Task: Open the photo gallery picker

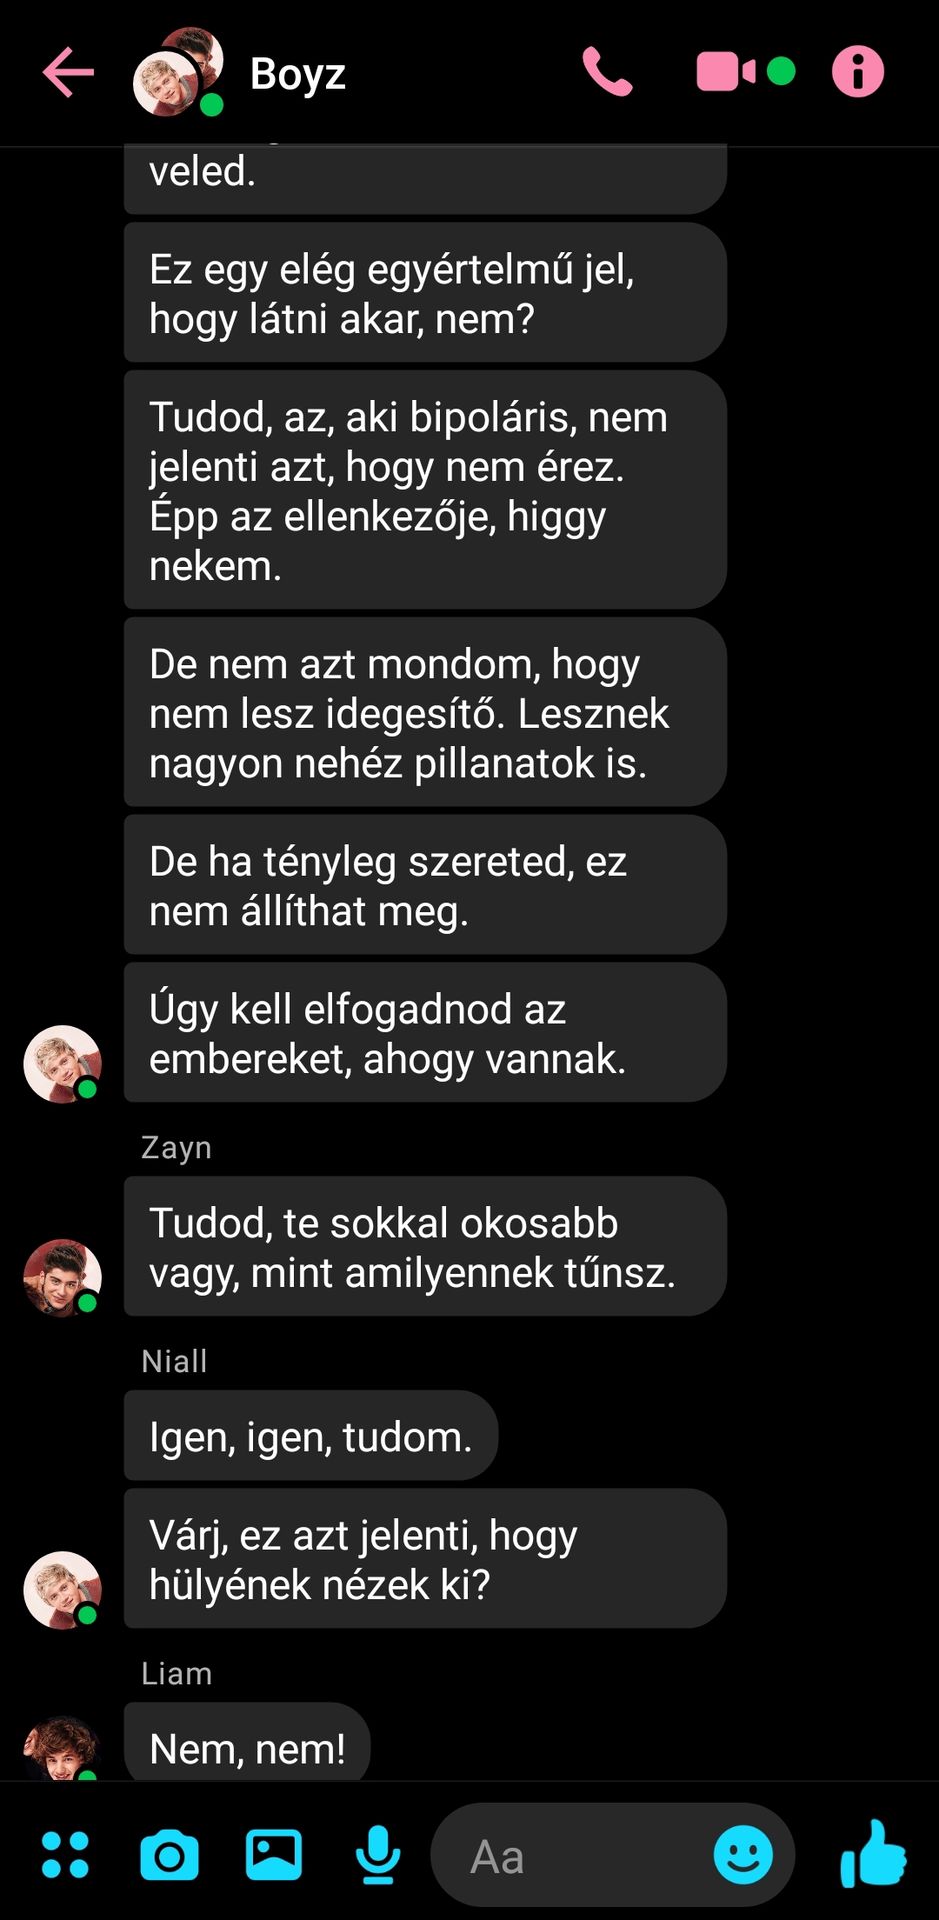Action: point(274,1855)
